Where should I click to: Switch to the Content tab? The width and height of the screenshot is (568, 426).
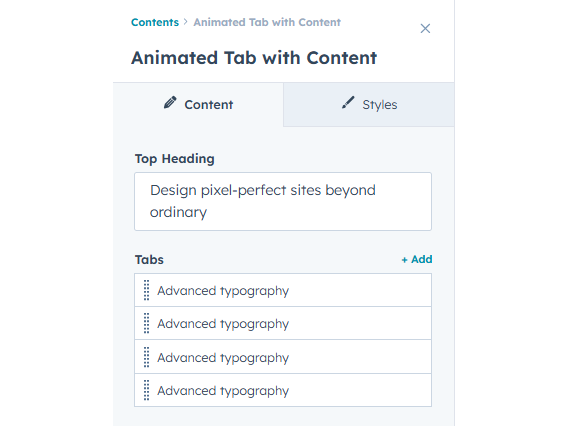(x=198, y=105)
